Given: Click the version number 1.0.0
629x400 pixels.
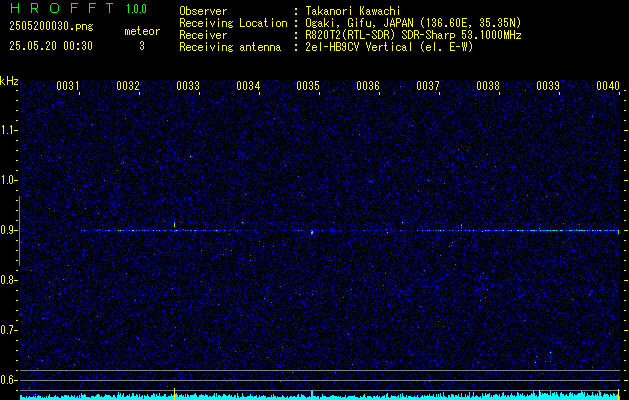Looking at the screenshot, I should click(x=136, y=9).
